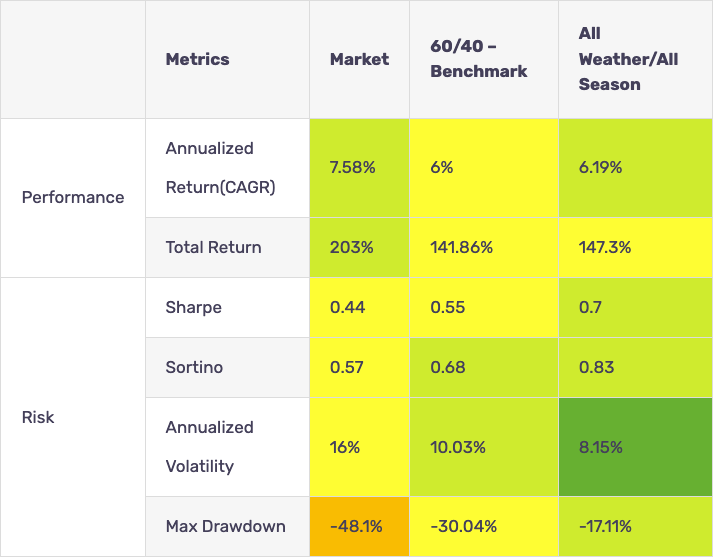Click the Sortino metric label
713x558 pixels.
tap(194, 367)
